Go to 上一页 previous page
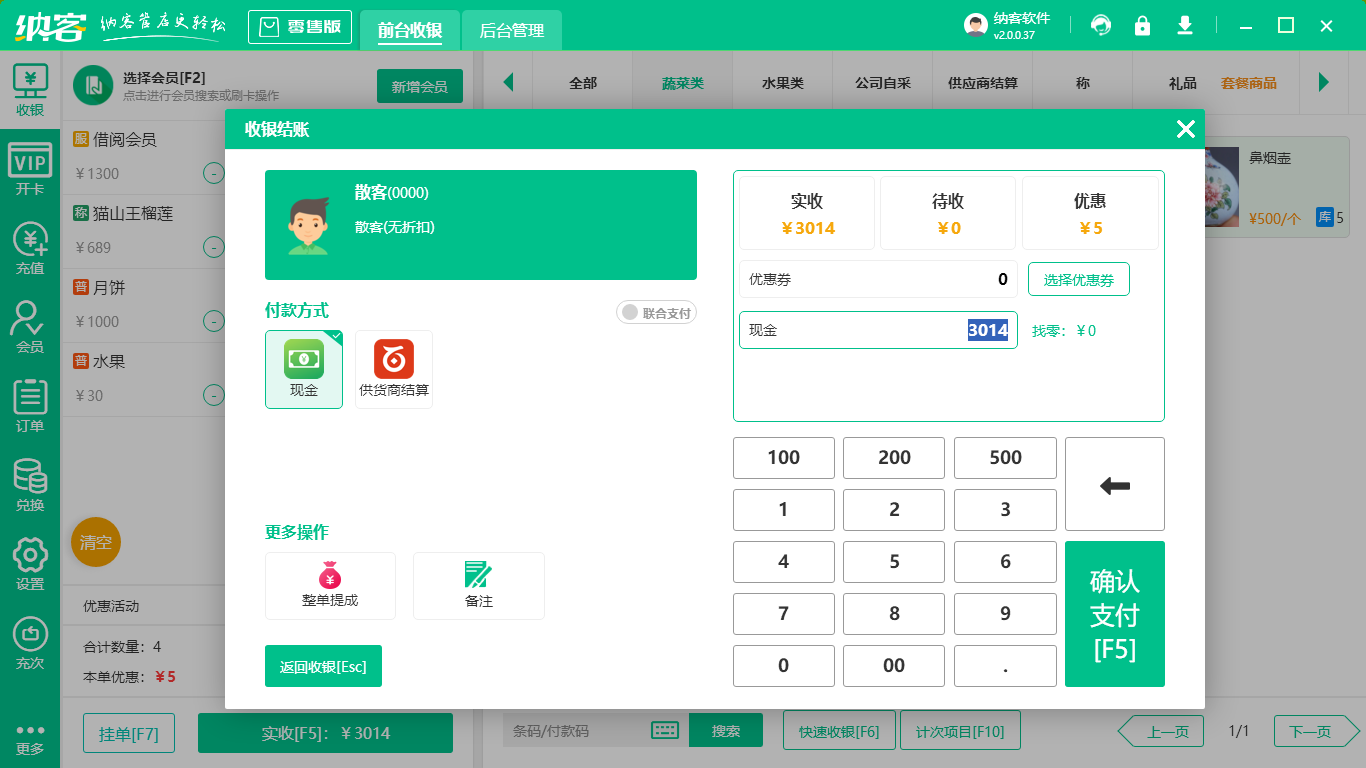The width and height of the screenshot is (1366, 768). [1160, 731]
